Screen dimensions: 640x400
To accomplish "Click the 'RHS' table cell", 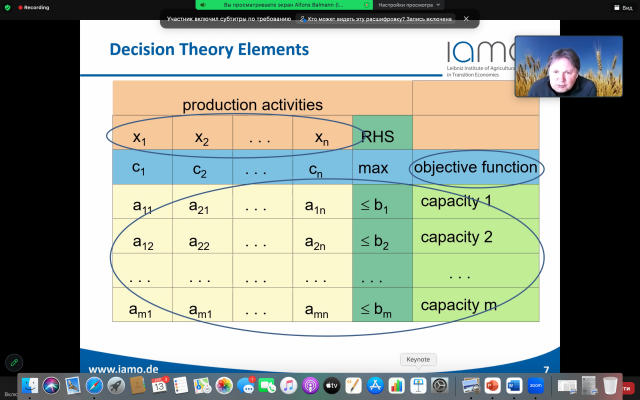I will pos(382,133).
